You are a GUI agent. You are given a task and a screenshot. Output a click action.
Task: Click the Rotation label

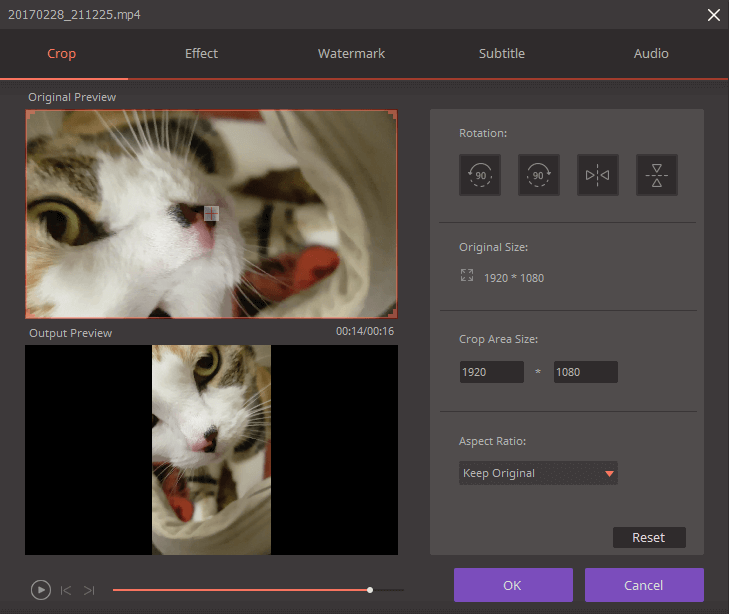click(483, 133)
